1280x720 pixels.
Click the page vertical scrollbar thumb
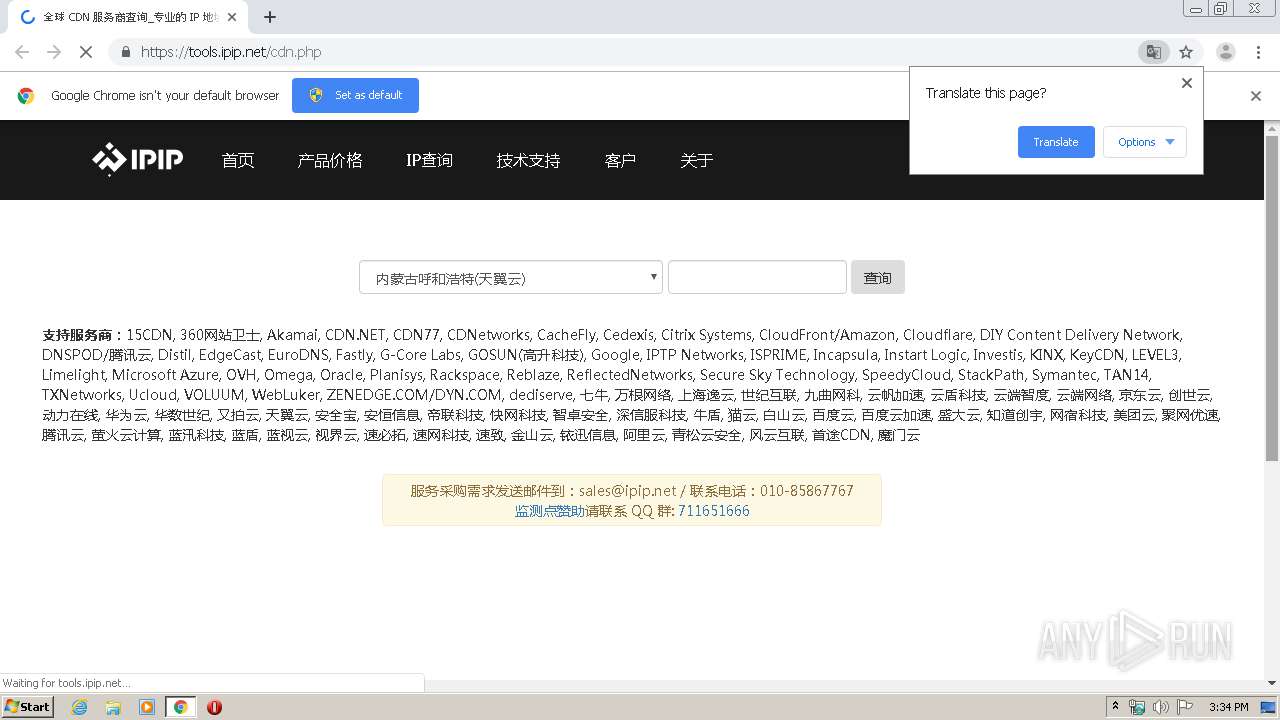[1272, 300]
